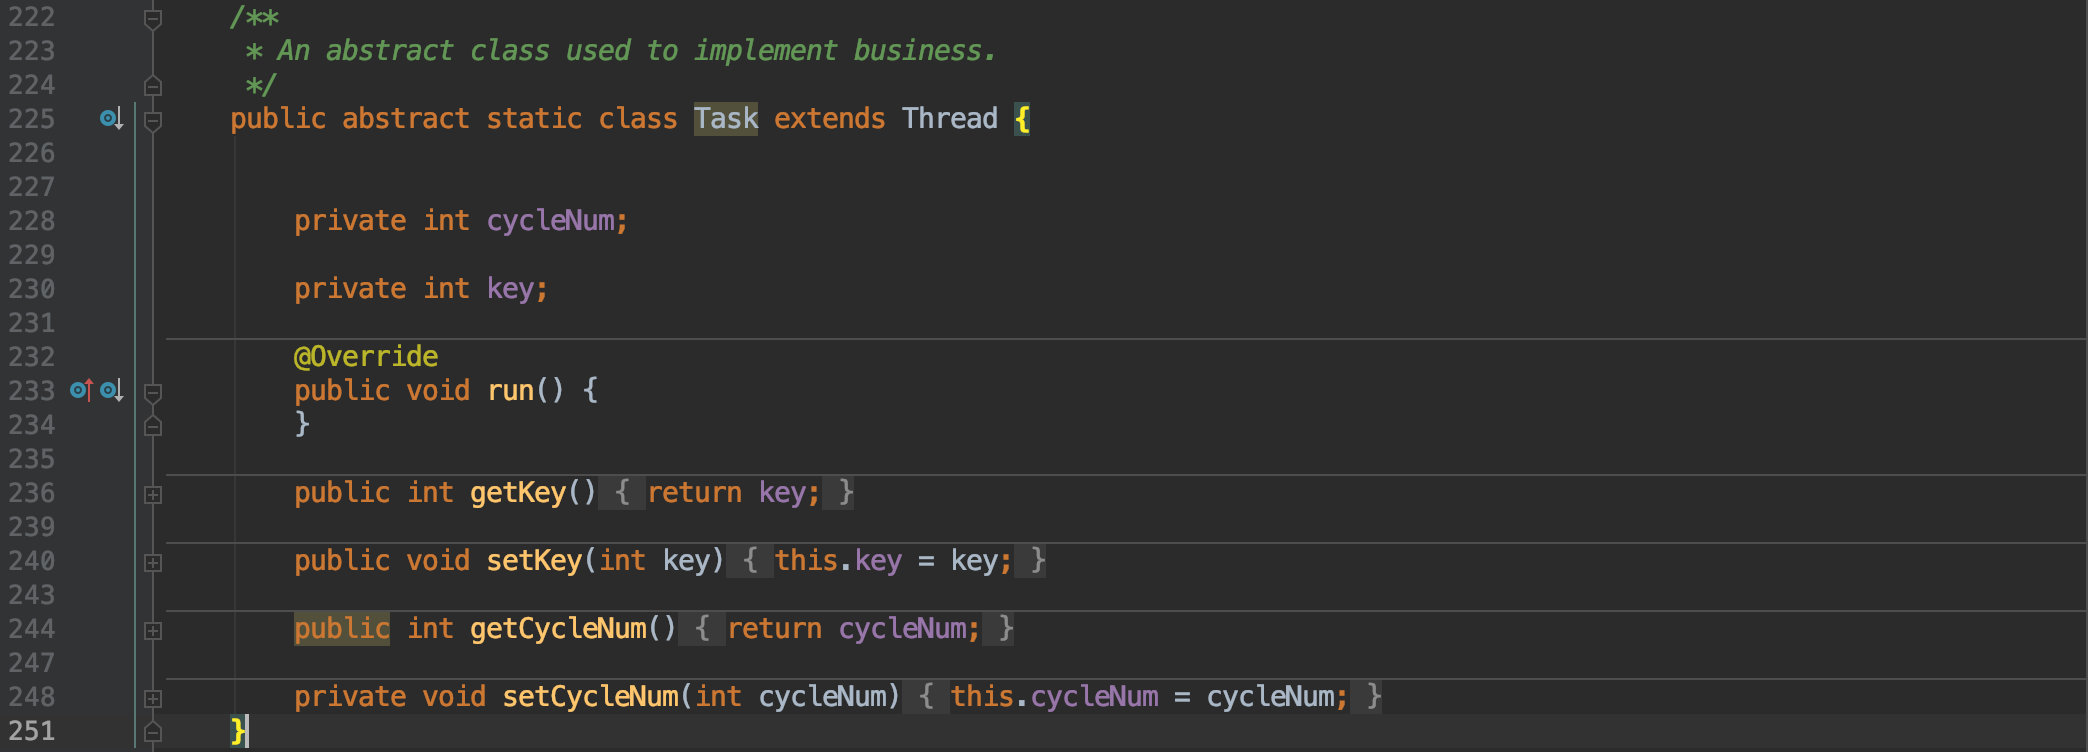This screenshot has height=752, width=2088.
Task: Click the class closing fold marker at line 251
Action: (x=153, y=732)
